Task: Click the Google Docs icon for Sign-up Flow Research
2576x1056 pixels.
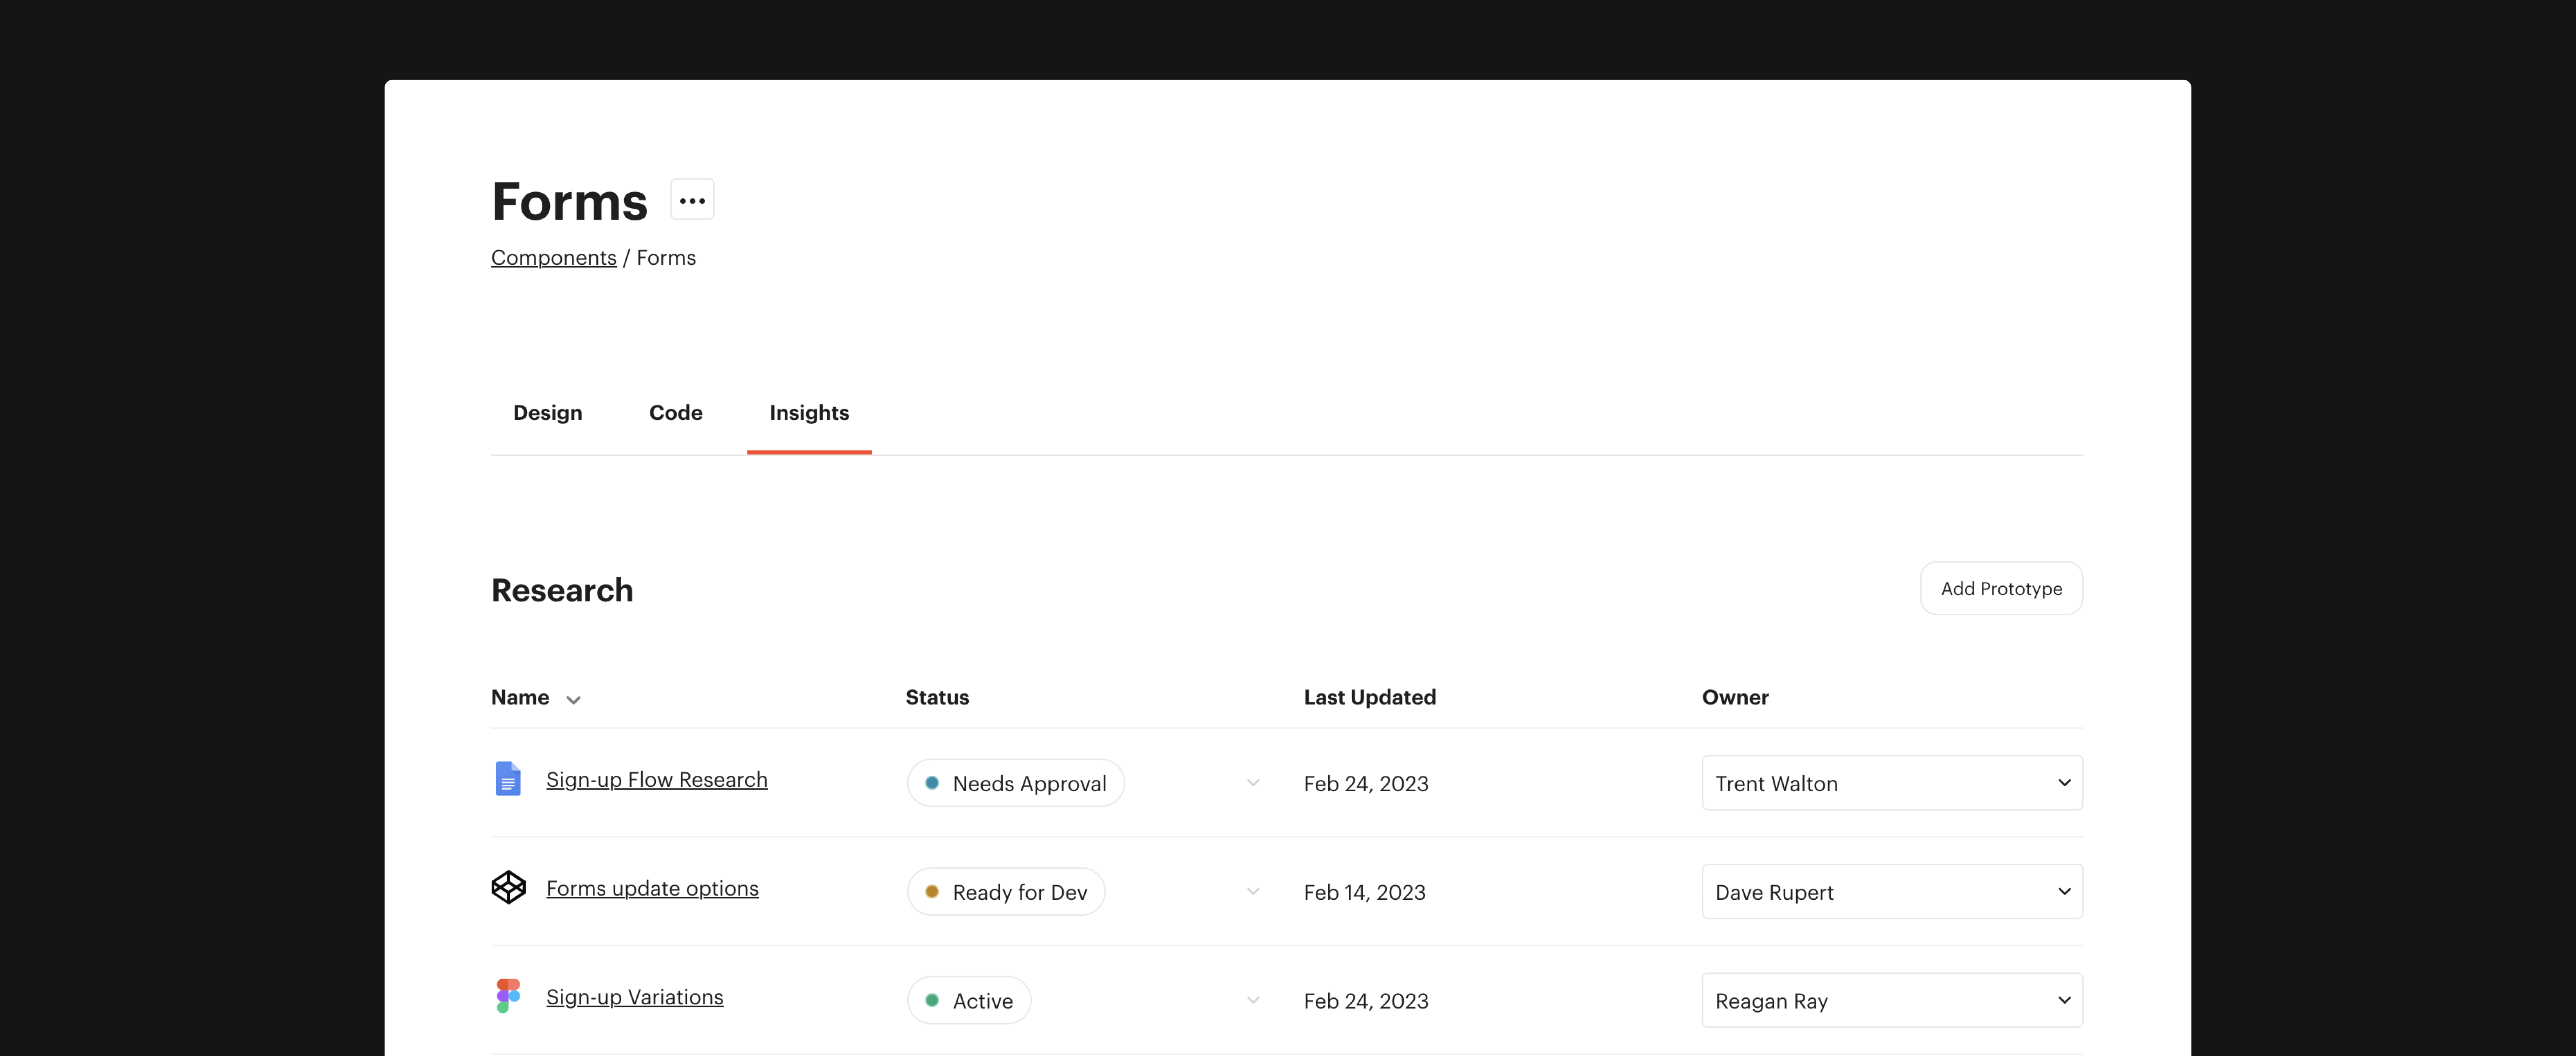Action: pyautogui.click(x=508, y=779)
